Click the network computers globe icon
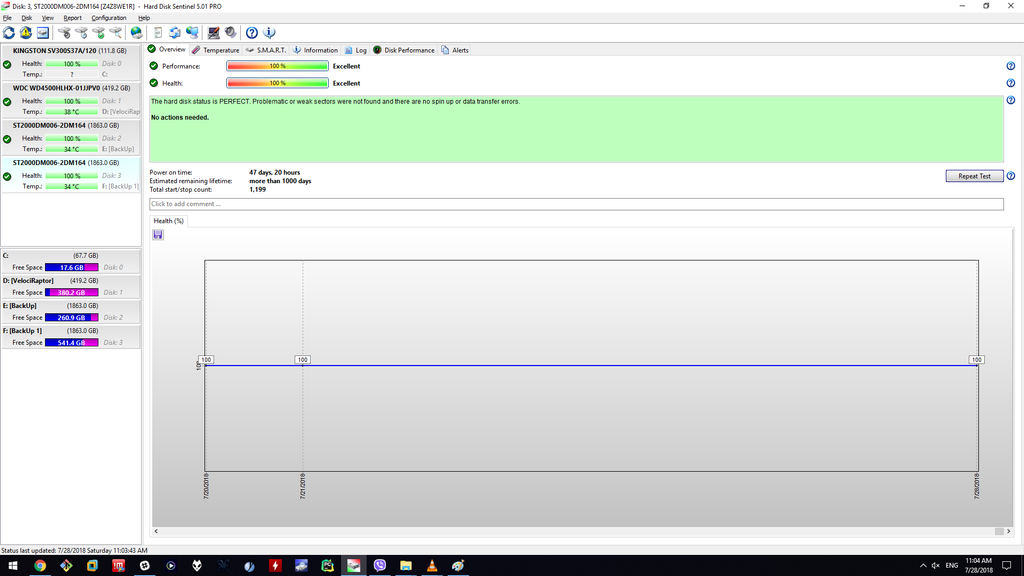This screenshot has width=1024, height=576. [192, 33]
